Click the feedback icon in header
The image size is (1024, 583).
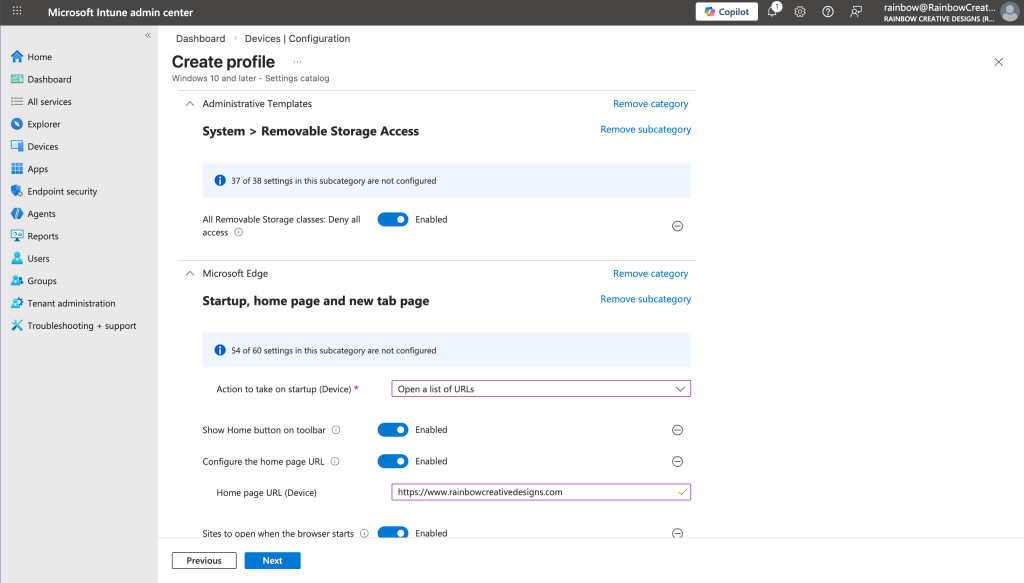click(856, 12)
